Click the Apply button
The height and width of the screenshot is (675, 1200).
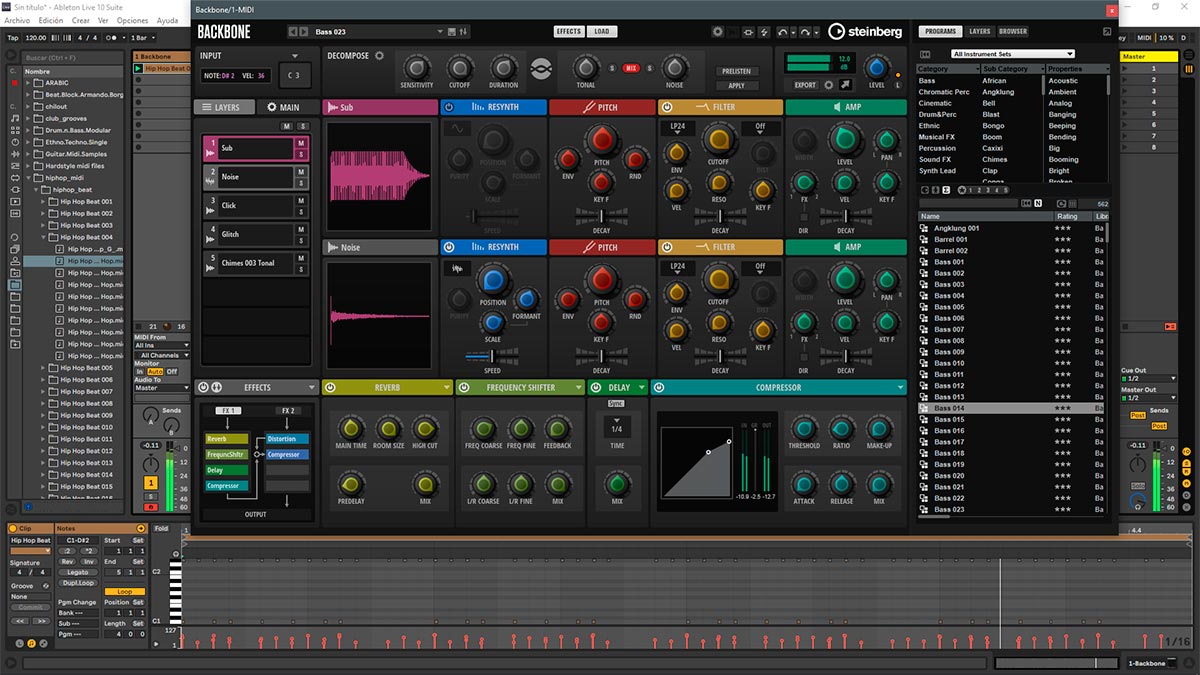point(737,86)
